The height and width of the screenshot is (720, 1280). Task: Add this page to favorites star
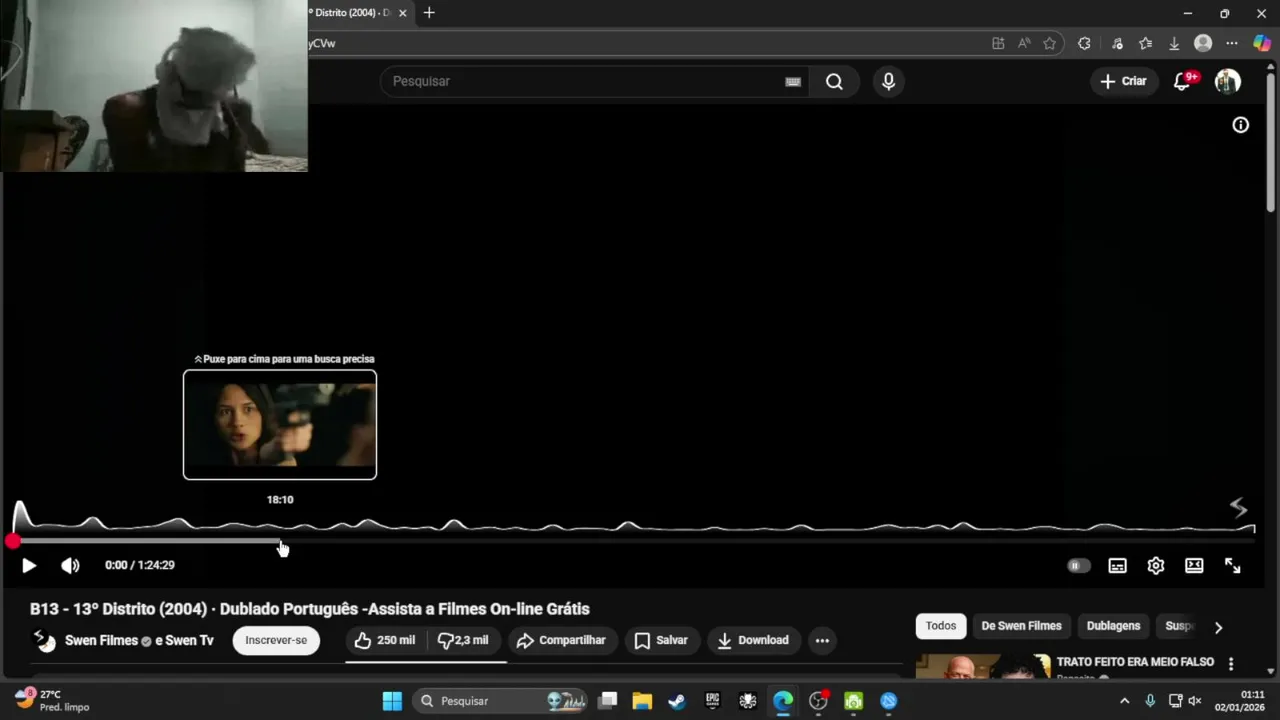pyautogui.click(x=1050, y=43)
